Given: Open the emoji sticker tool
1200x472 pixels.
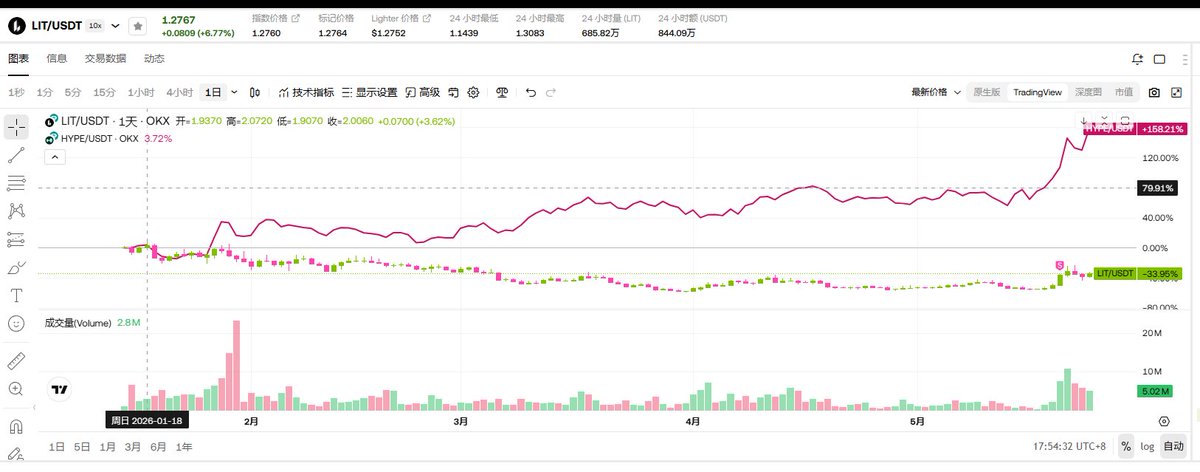Looking at the screenshot, I should (x=16, y=324).
